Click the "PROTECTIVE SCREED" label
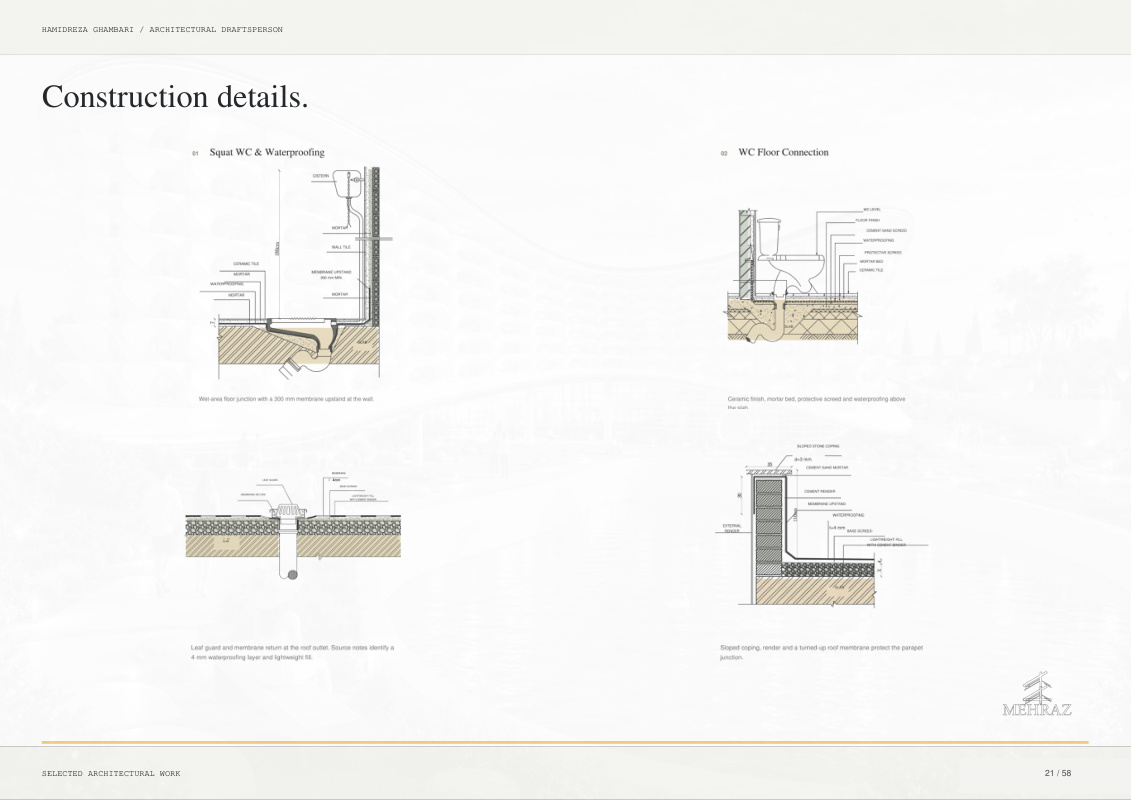The width and height of the screenshot is (1132, 800). (x=882, y=253)
